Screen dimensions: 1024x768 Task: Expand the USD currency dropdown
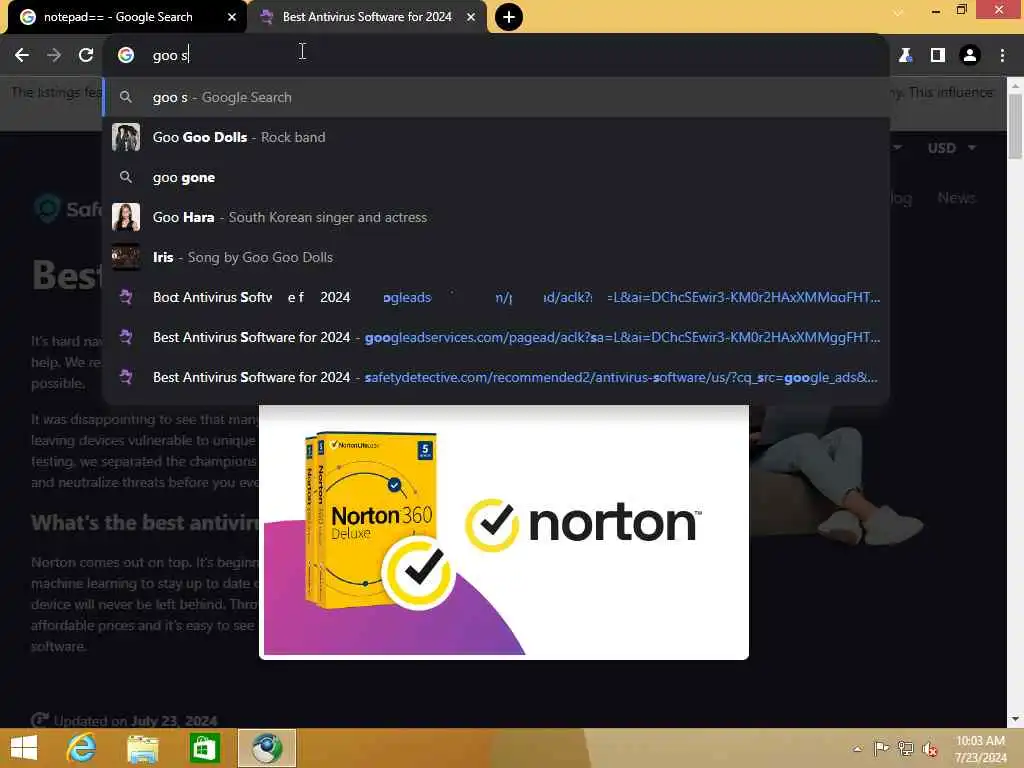point(952,148)
